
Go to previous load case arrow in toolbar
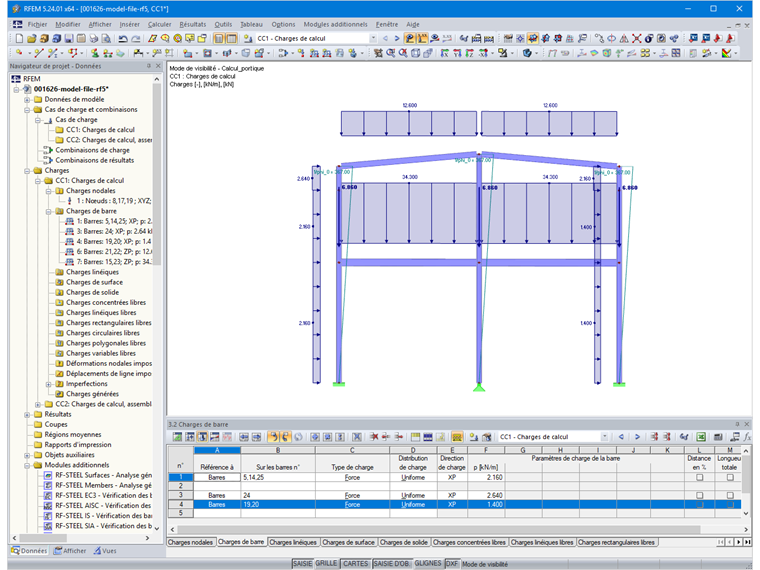coord(385,38)
